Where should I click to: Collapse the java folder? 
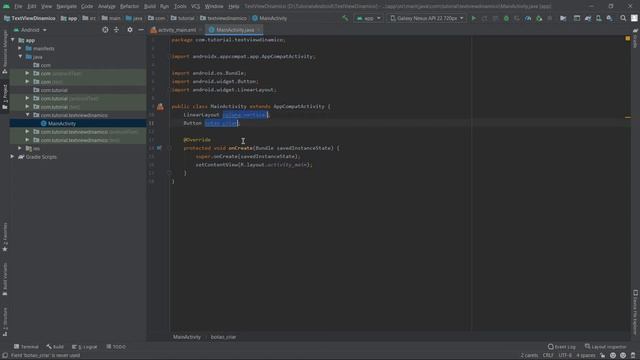(20, 57)
